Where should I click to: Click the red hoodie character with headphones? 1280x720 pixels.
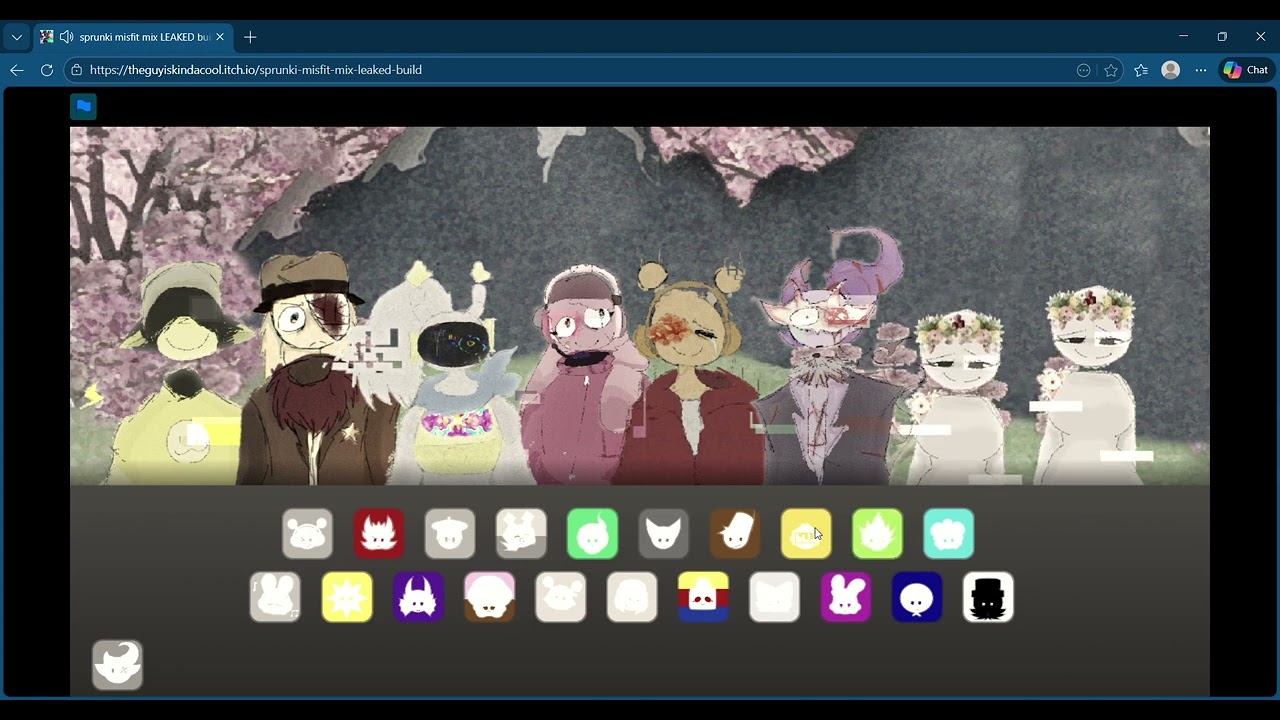click(x=692, y=374)
